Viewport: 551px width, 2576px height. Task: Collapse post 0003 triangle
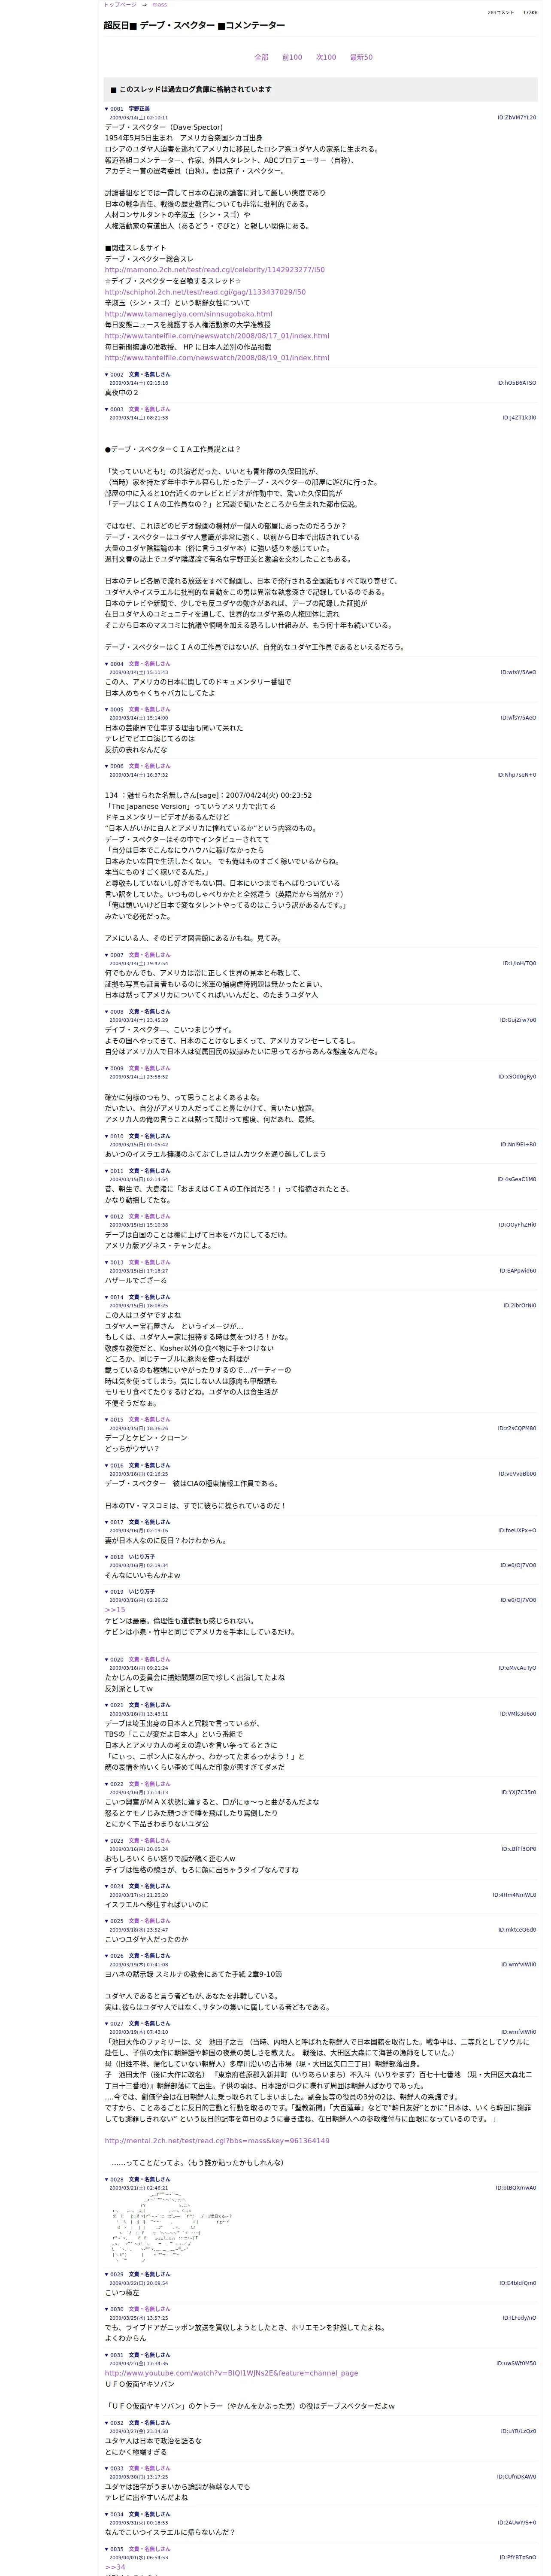tap(107, 409)
